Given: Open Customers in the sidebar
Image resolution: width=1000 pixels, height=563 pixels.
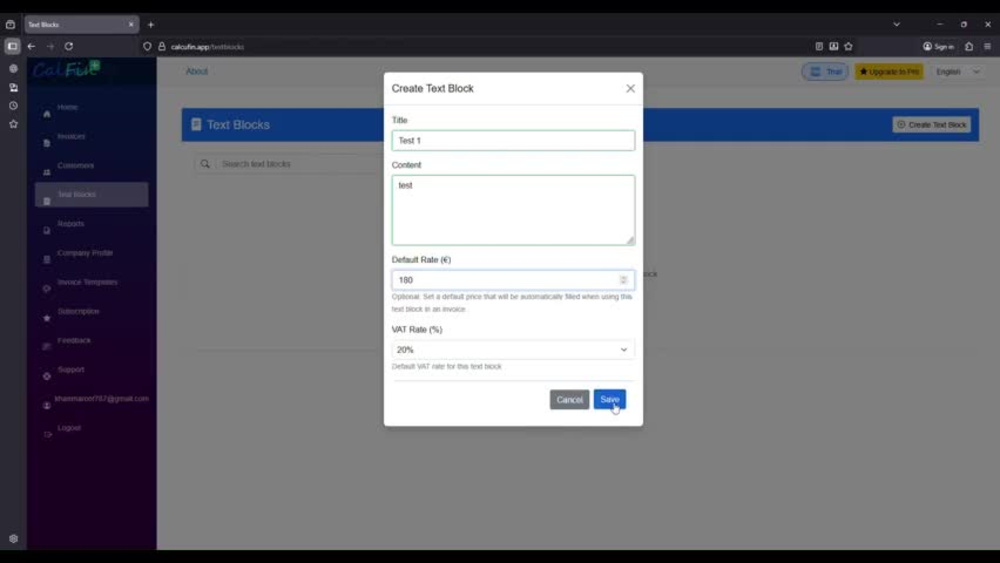Looking at the screenshot, I should click(x=75, y=166).
